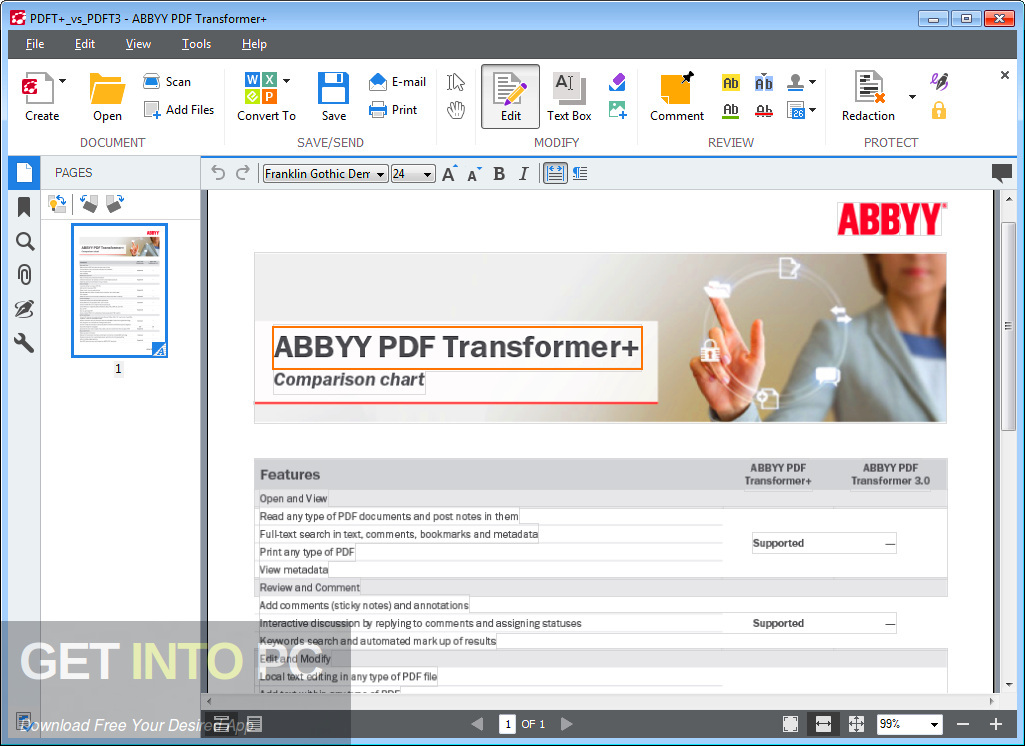This screenshot has width=1025, height=746.
Task: Open the Digital Signatures sidebar panel
Action: point(24,309)
